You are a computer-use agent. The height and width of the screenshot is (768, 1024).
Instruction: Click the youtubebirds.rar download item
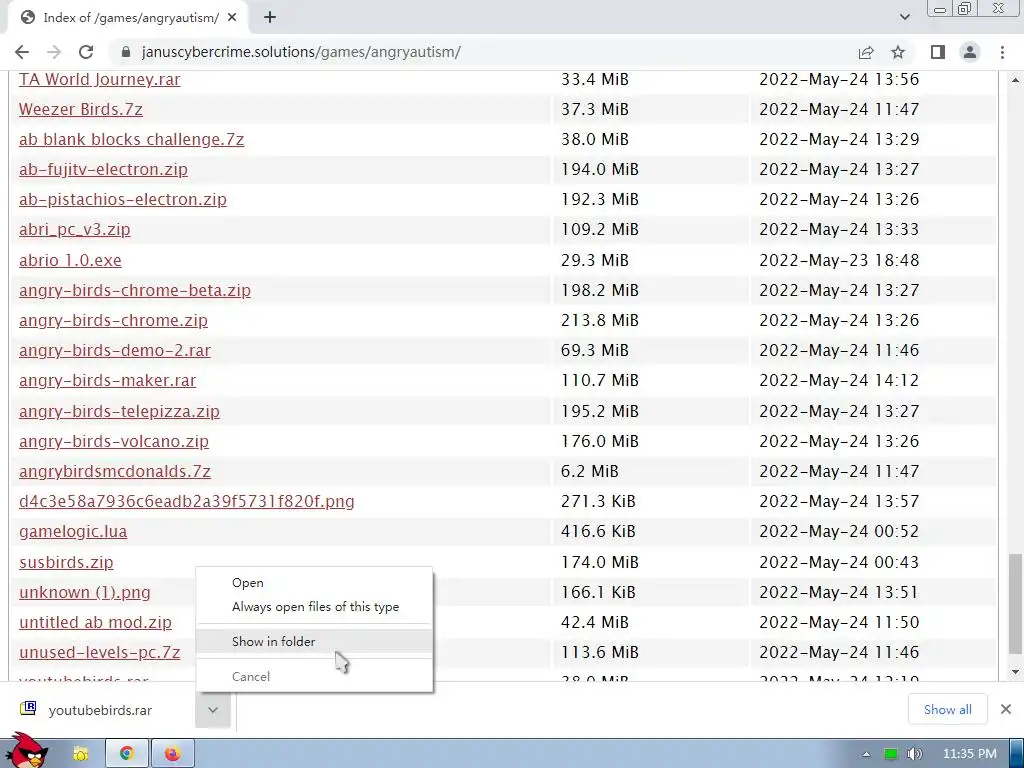coord(100,710)
